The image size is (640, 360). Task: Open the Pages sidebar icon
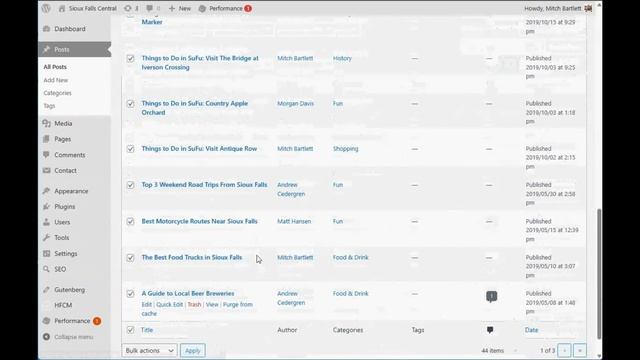point(47,139)
